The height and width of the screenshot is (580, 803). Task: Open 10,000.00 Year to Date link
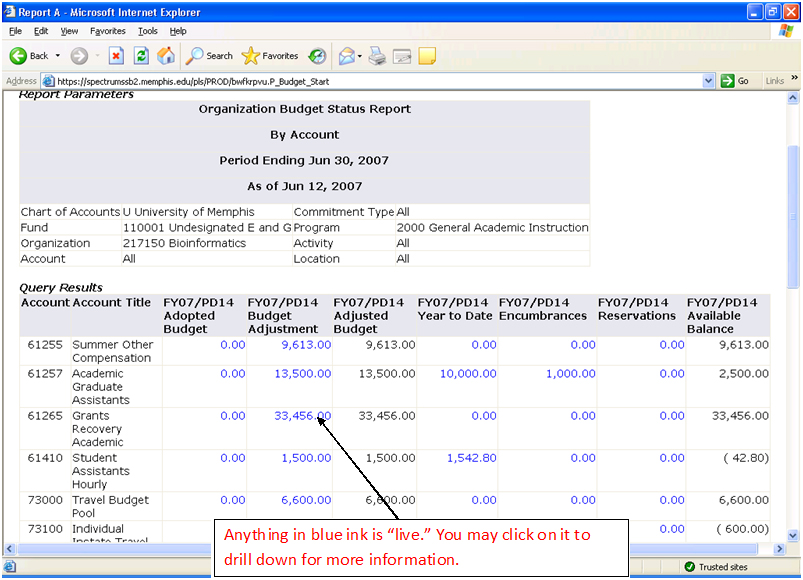[467, 374]
